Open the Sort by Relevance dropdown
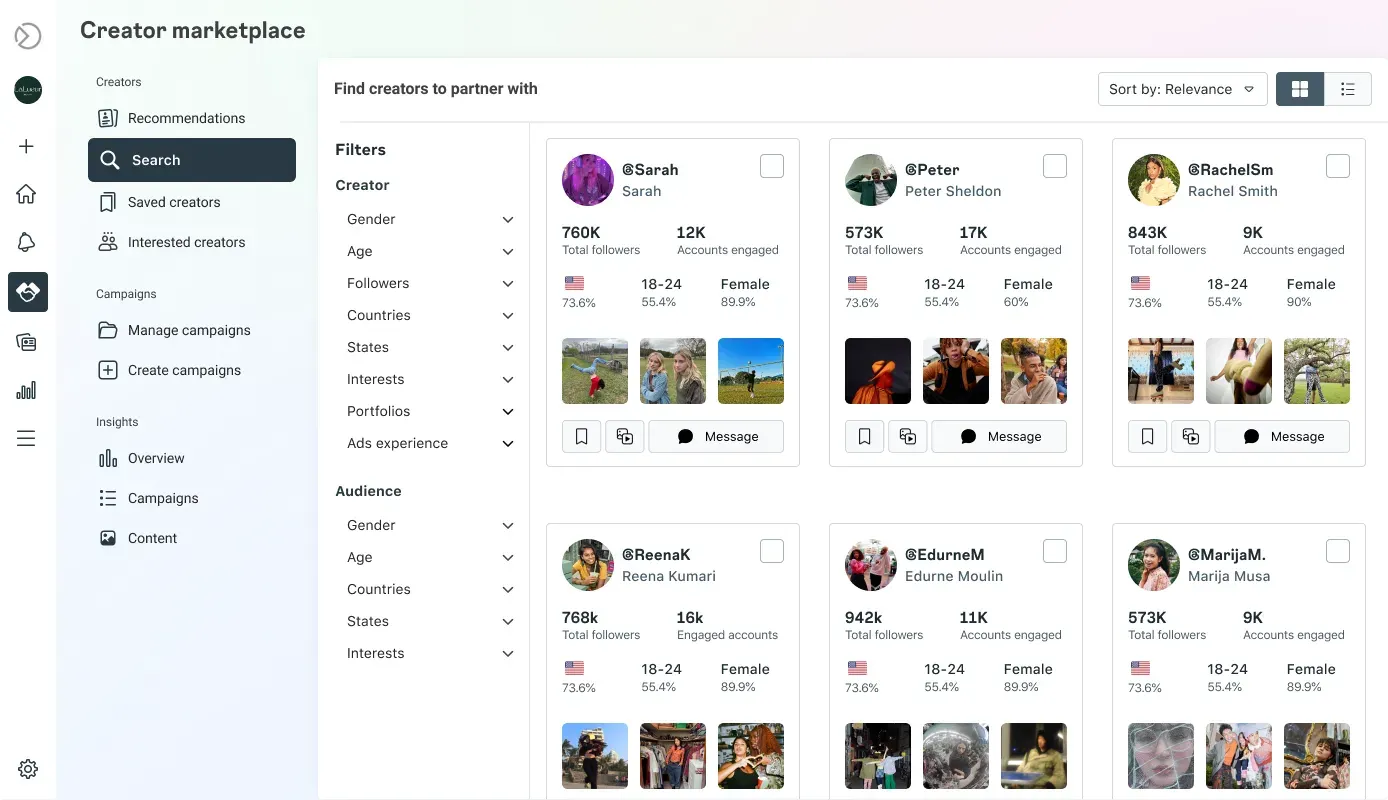1388x800 pixels. (1181, 89)
